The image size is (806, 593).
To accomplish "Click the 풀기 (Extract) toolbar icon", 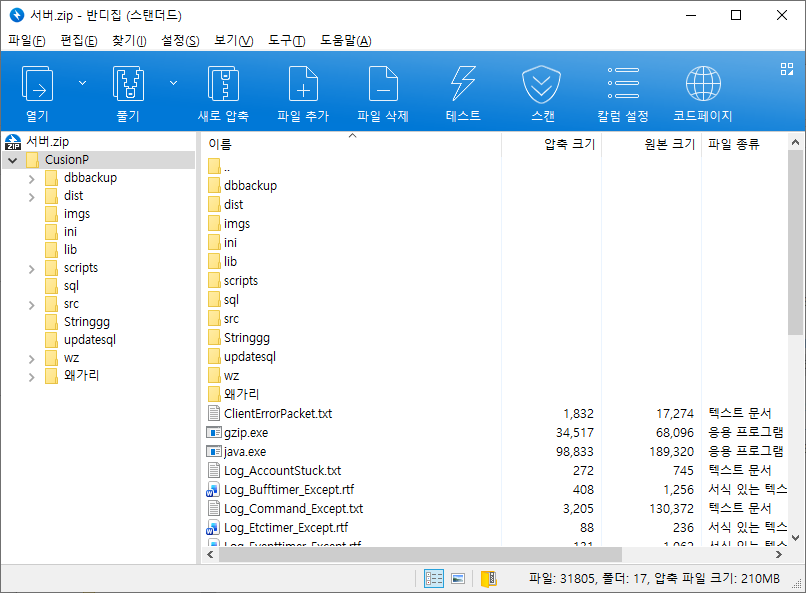I will (128, 83).
